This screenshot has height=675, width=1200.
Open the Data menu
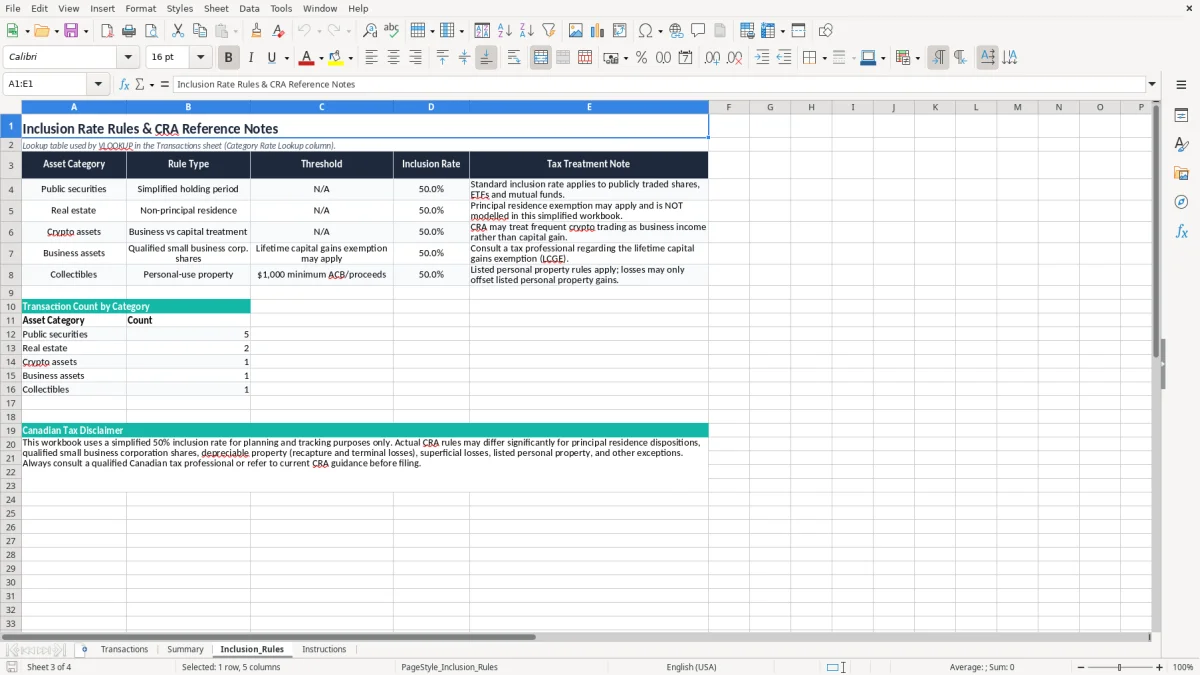click(x=249, y=8)
